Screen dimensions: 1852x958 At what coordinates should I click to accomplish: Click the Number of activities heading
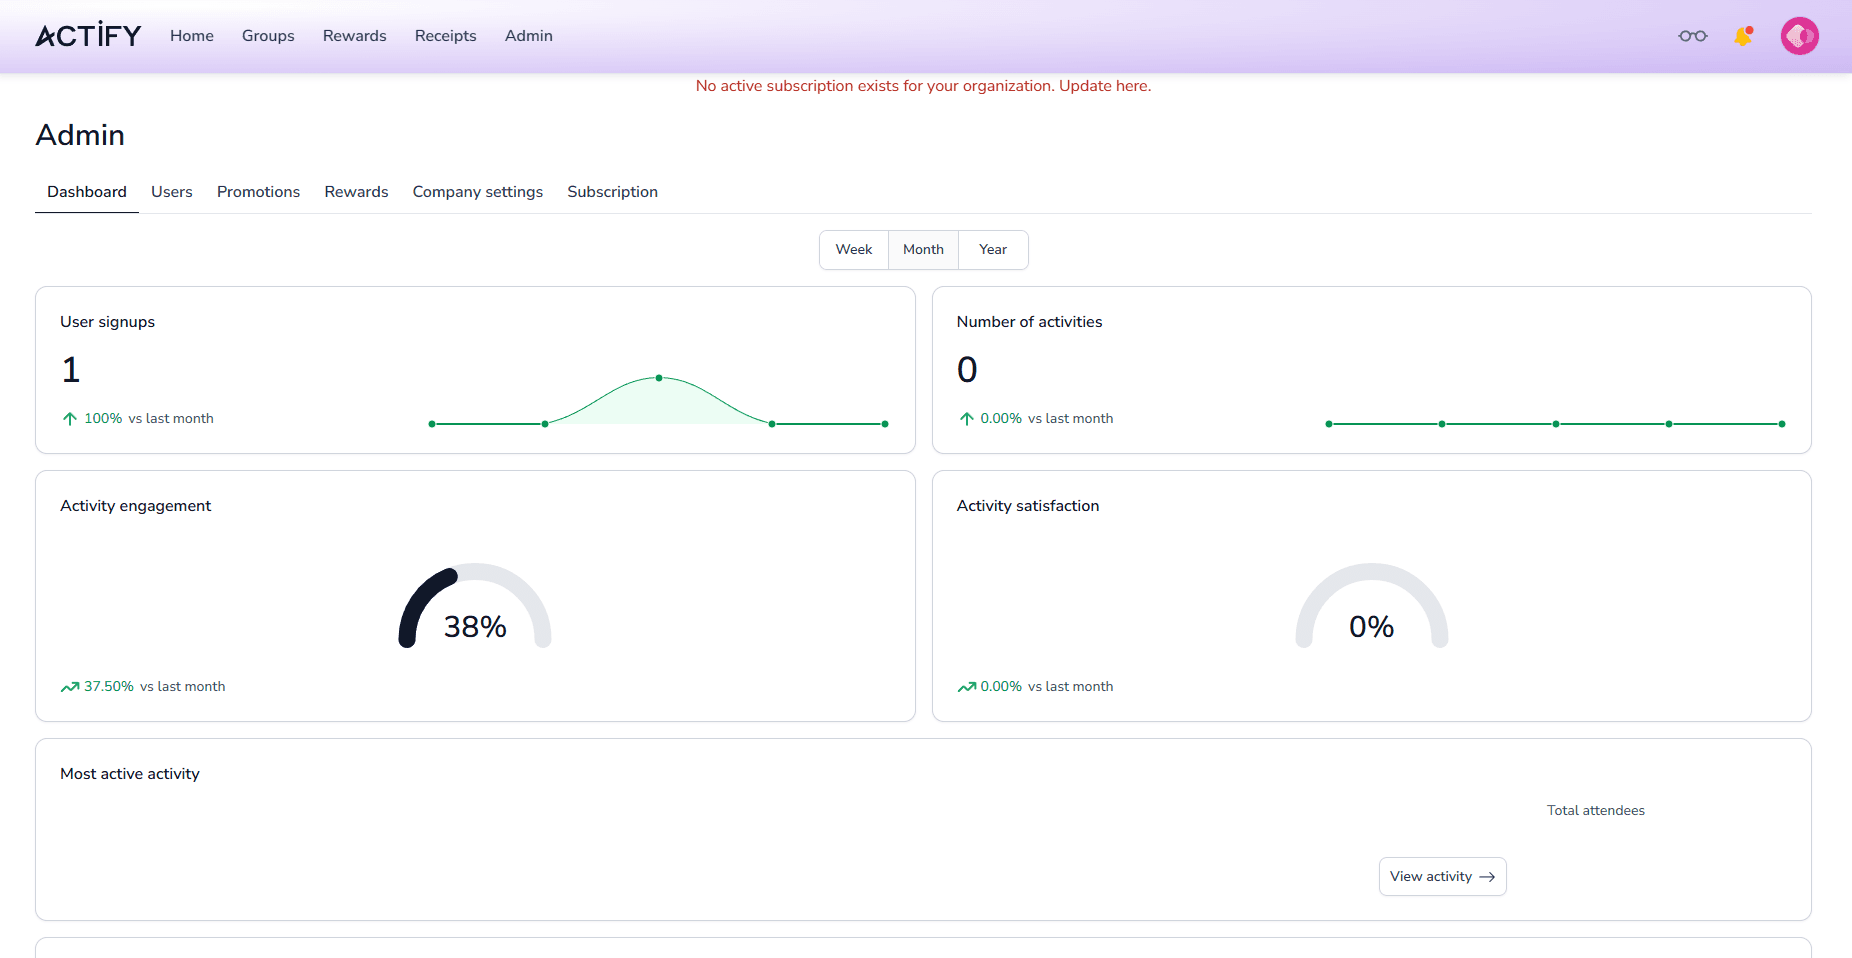(1029, 322)
